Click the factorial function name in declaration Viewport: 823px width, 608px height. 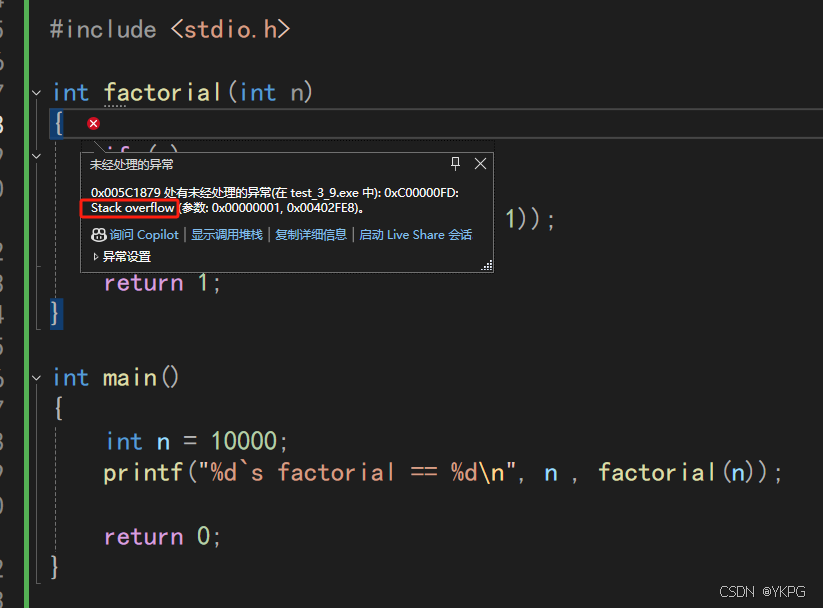click(x=162, y=93)
